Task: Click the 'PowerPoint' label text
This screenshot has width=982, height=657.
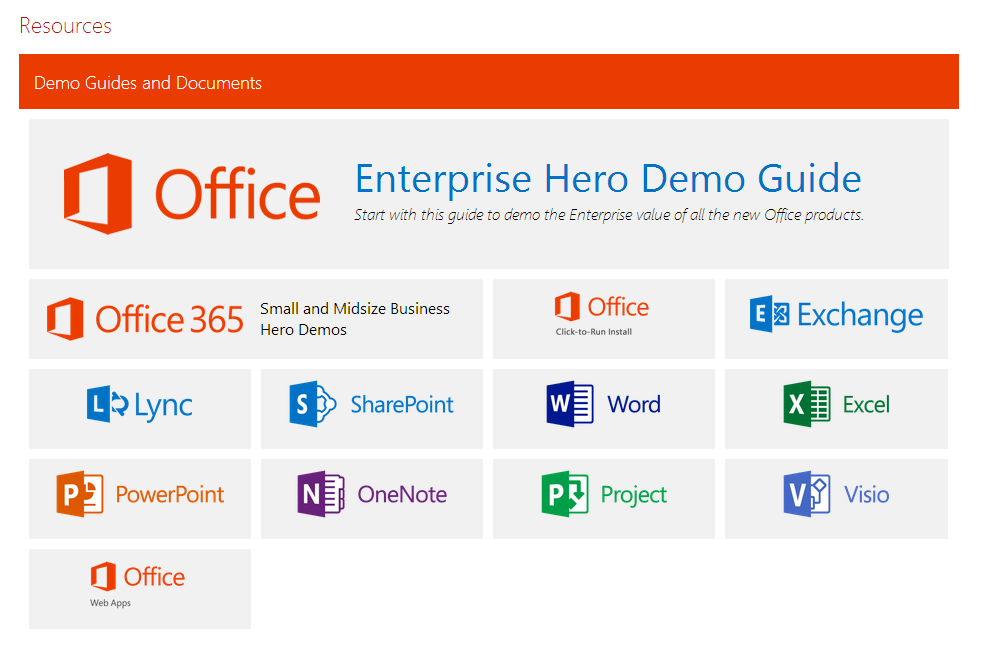Action: coord(170,495)
